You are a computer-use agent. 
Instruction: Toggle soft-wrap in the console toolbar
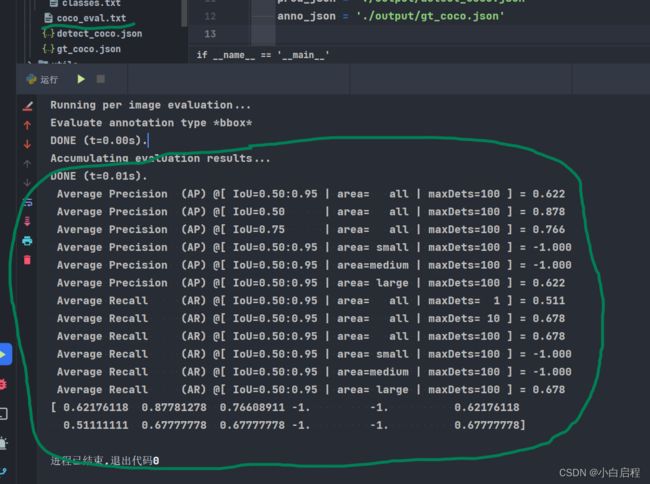tap(27, 202)
